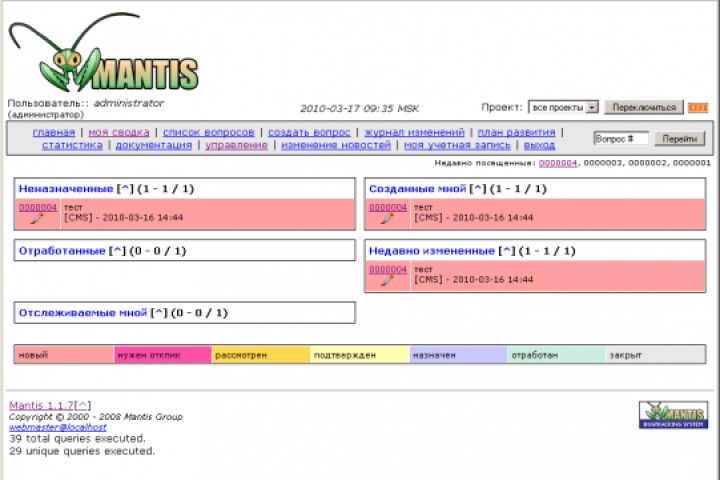The image size is (720, 480).
Task: Click the Mantis bugtracking system badge in footer
Action: click(x=673, y=415)
